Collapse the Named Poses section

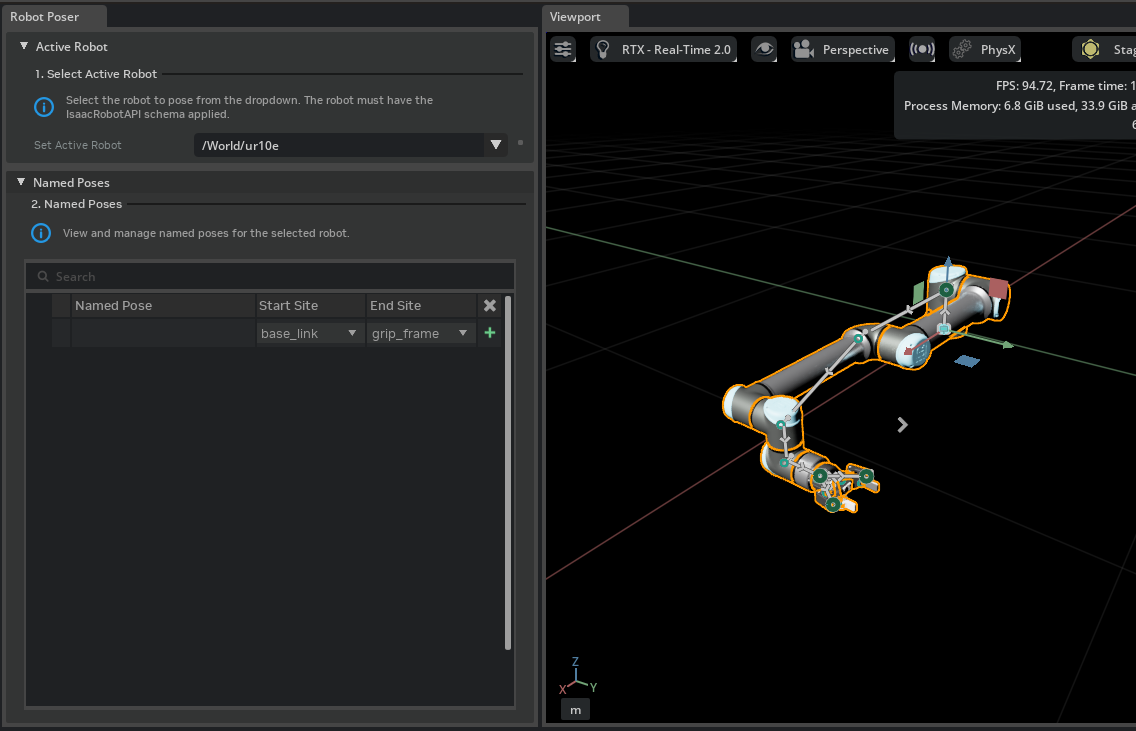click(x=21, y=182)
